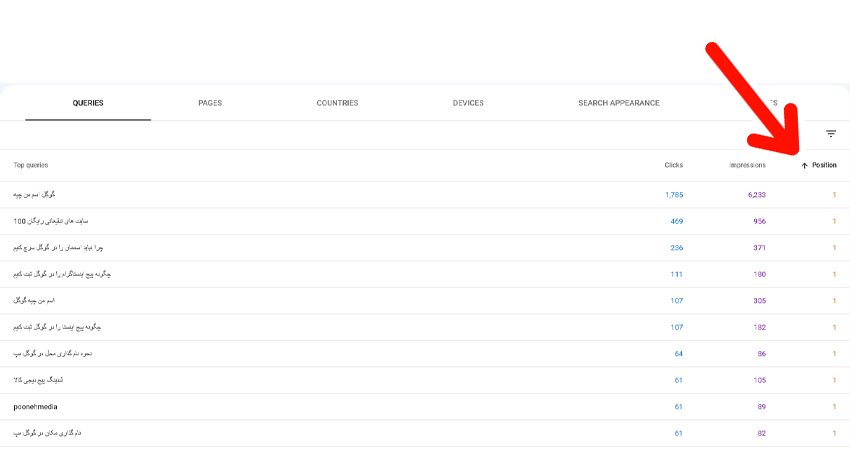Image resolution: width=850 pixels, height=450 pixels.
Task: Select the DEVICES tab
Action: click(468, 103)
